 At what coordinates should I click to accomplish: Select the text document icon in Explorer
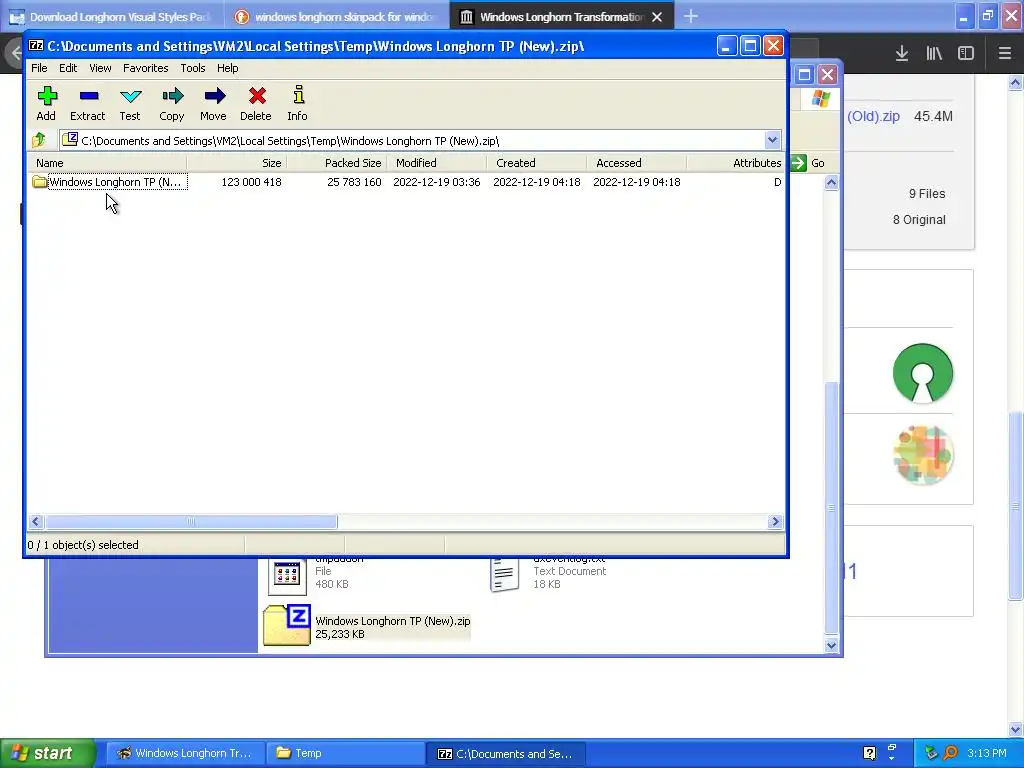tap(505, 575)
